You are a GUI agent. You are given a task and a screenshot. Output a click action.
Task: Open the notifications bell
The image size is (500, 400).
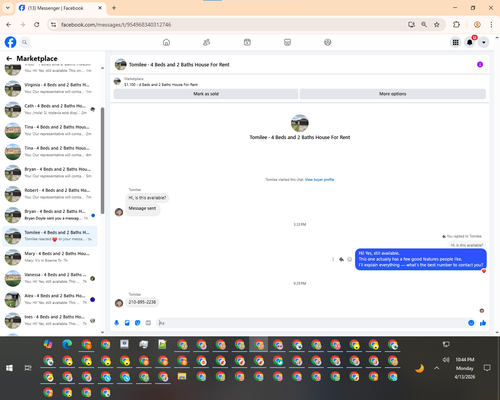coord(470,42)
